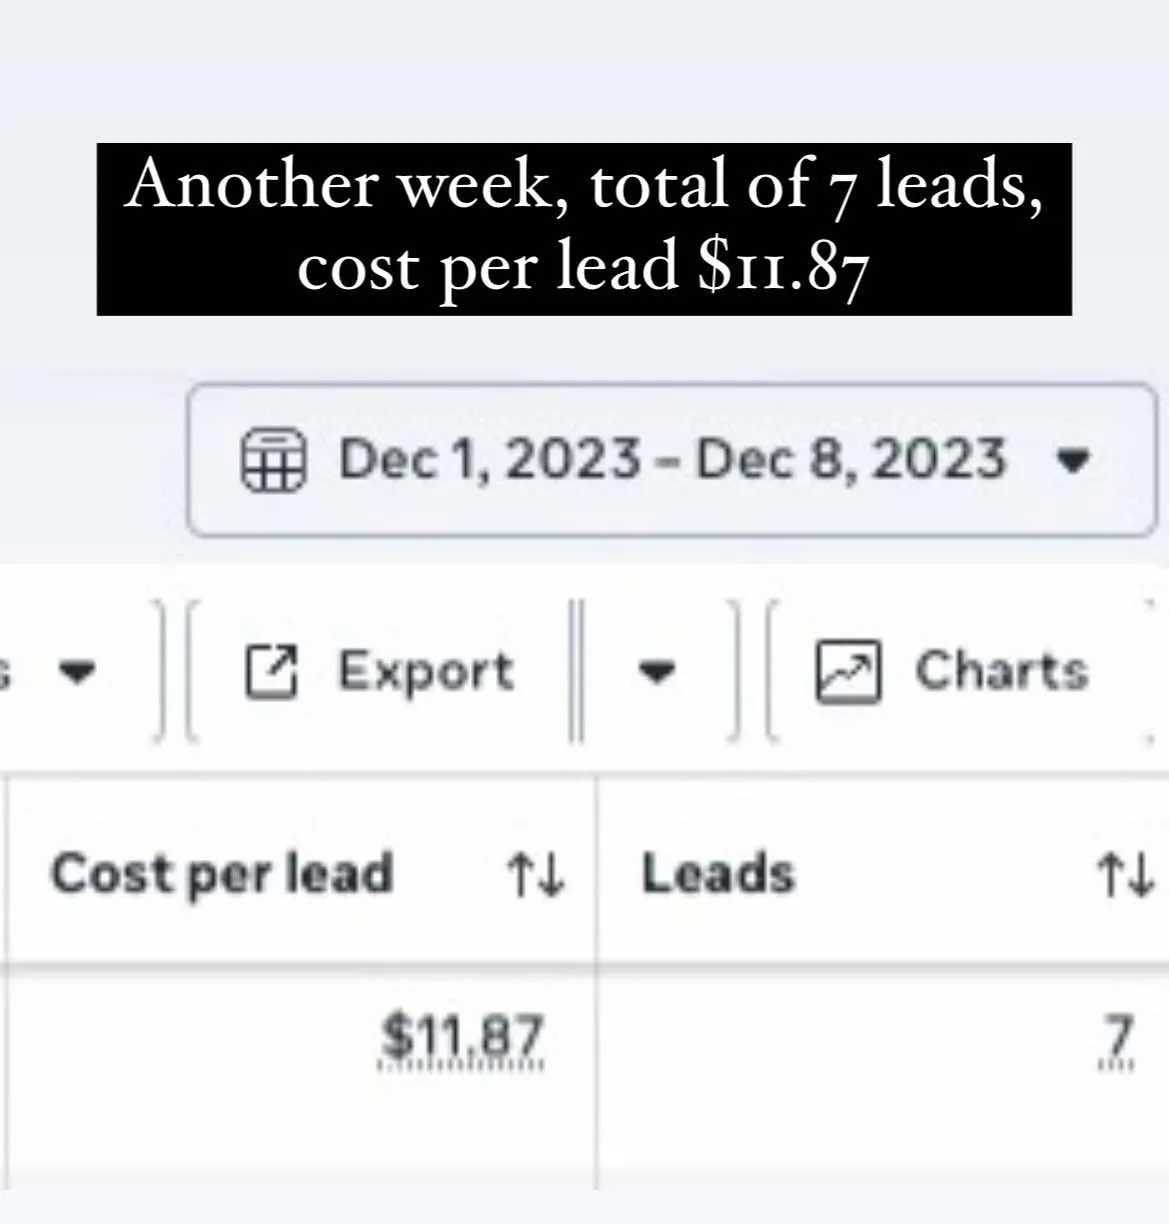Screen dimensions: 1169x1224
Task: Sort the Leads column using arrows
Action: tap(1126, 874)
